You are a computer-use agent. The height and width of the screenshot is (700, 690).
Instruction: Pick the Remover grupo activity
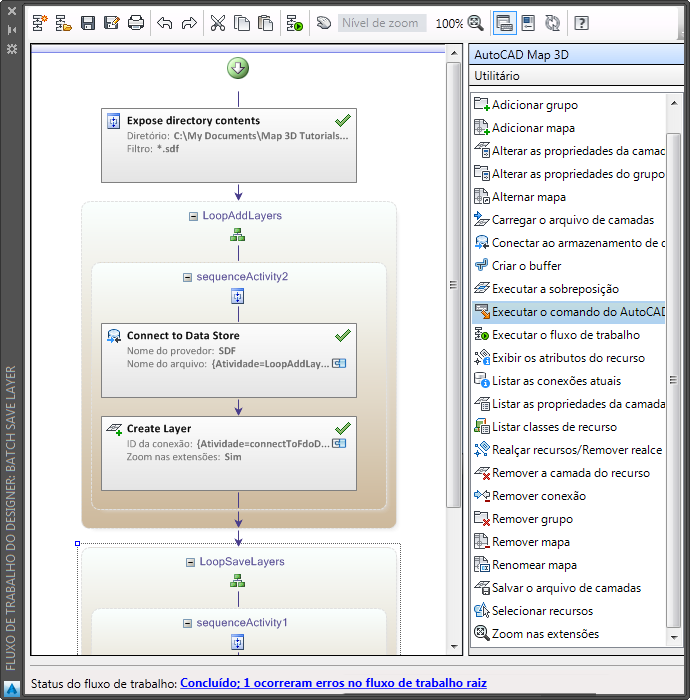[x=569, y=519]
